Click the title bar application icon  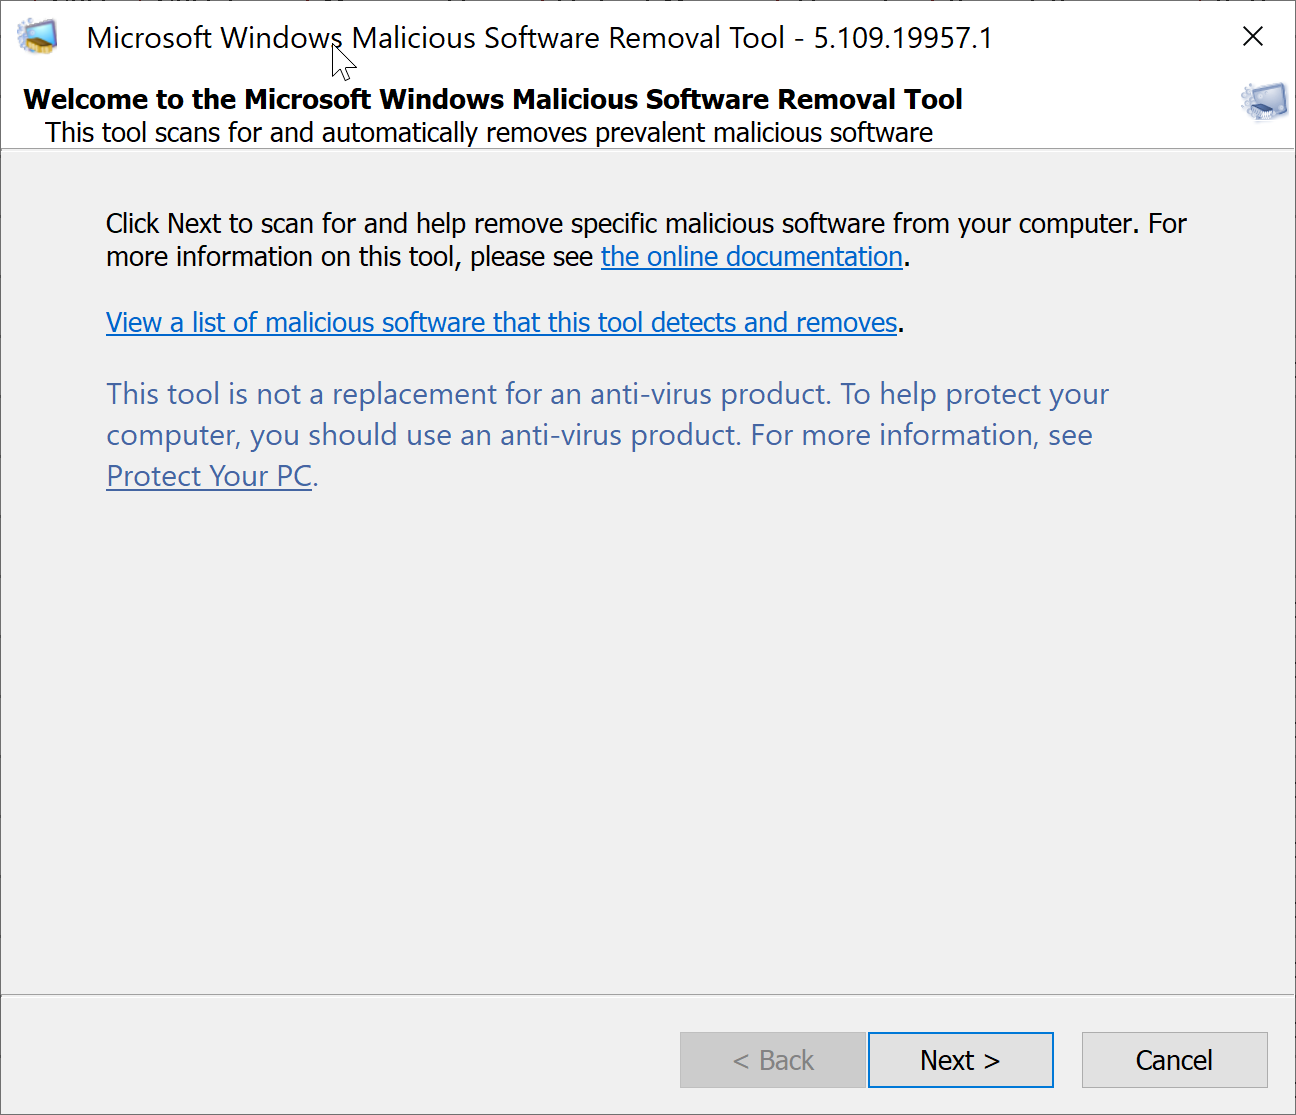click(x=38, y=37)
